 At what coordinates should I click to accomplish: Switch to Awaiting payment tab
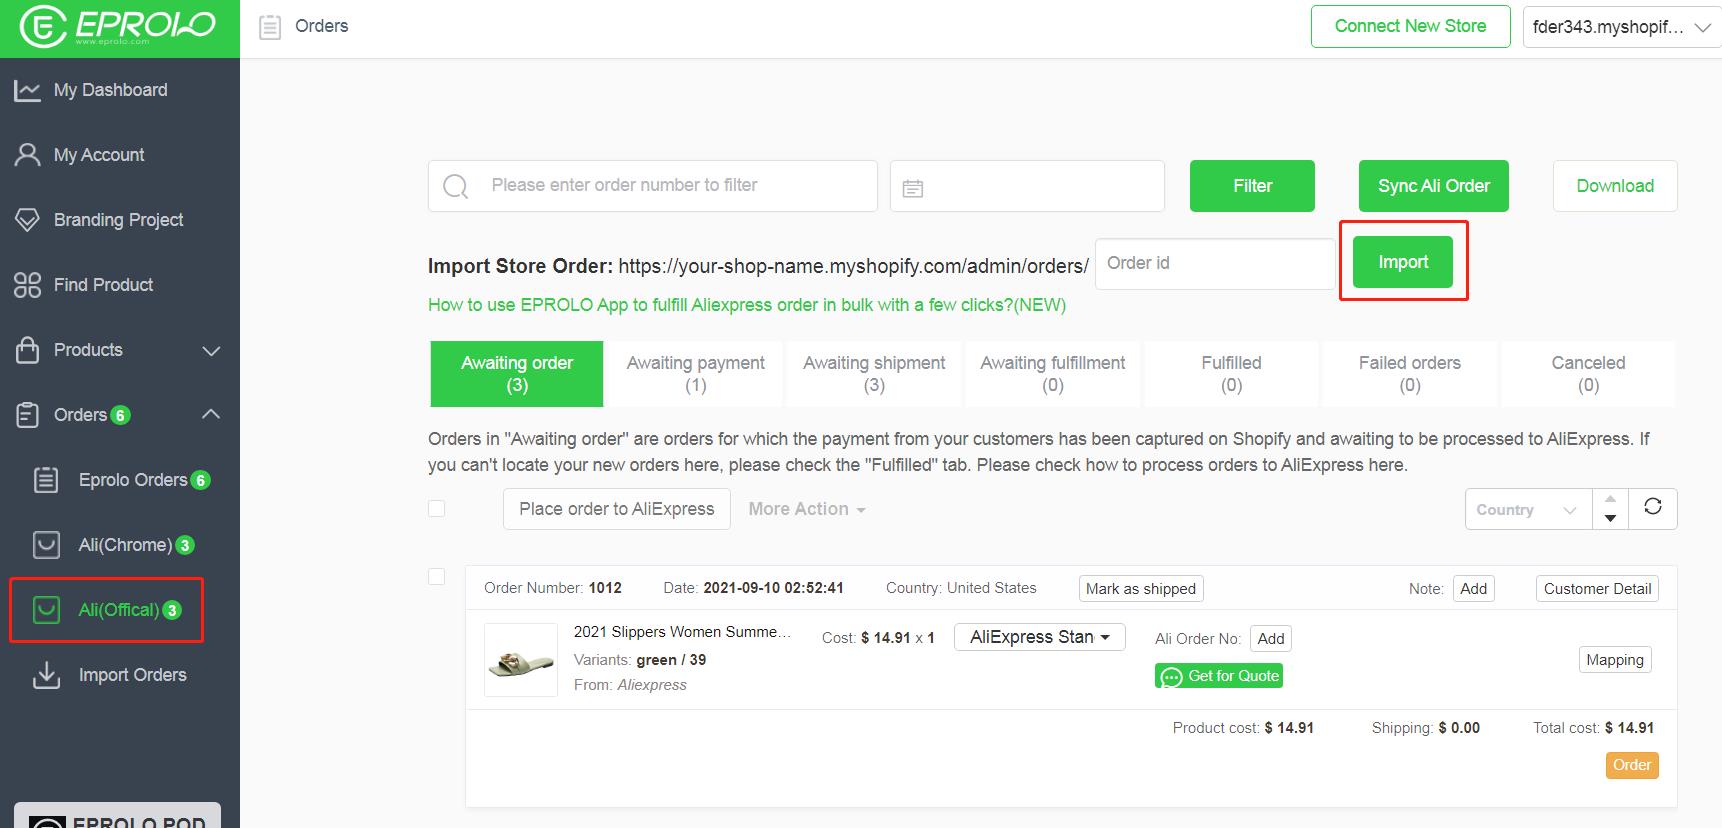695,373
